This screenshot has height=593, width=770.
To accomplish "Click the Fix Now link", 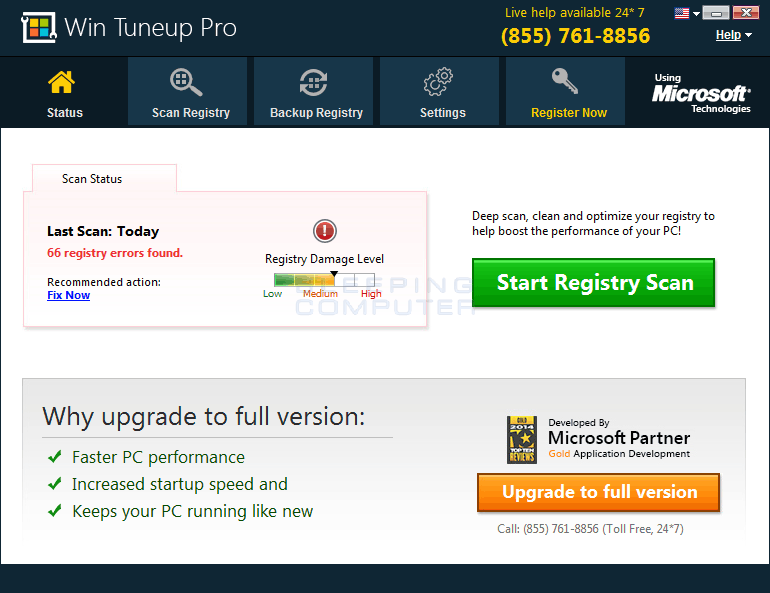I will point(68,295).
